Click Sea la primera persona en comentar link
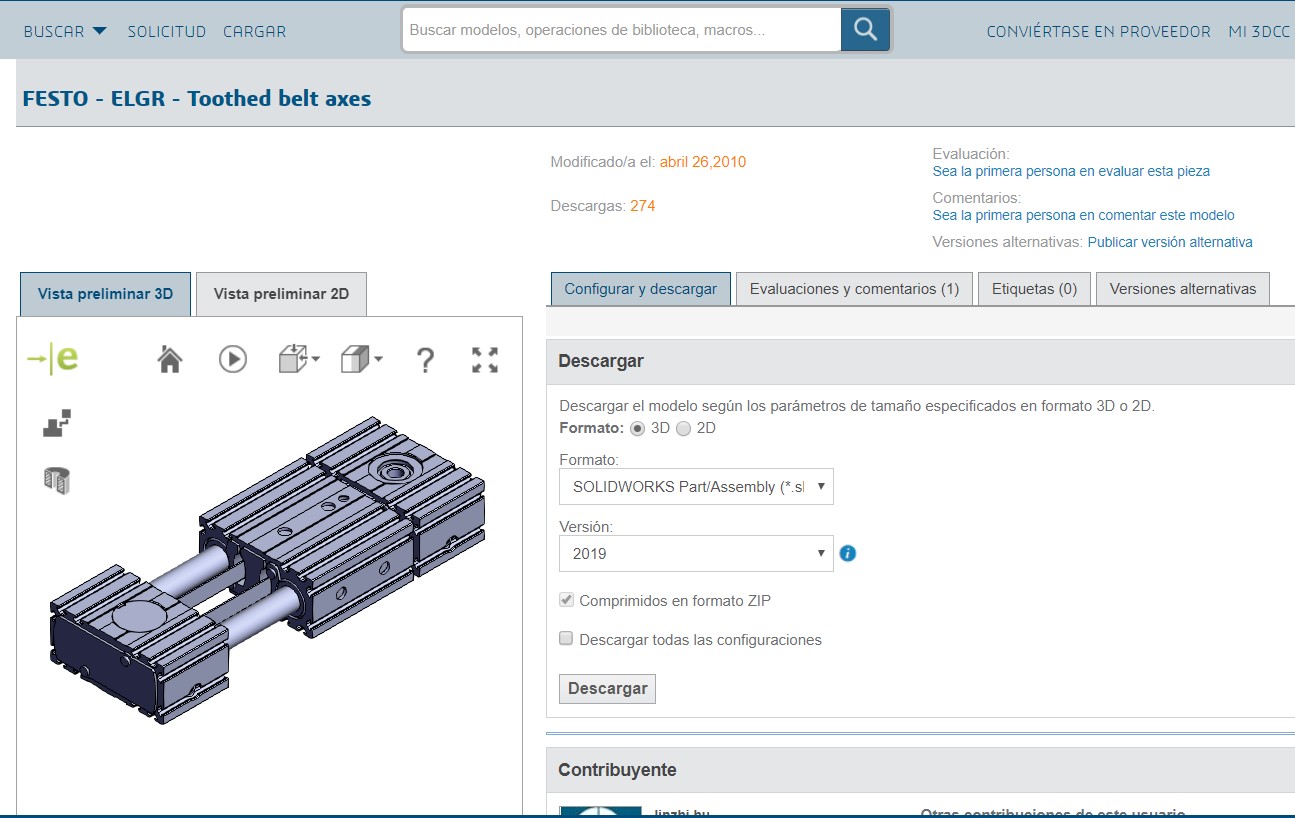 (1083, 215)
